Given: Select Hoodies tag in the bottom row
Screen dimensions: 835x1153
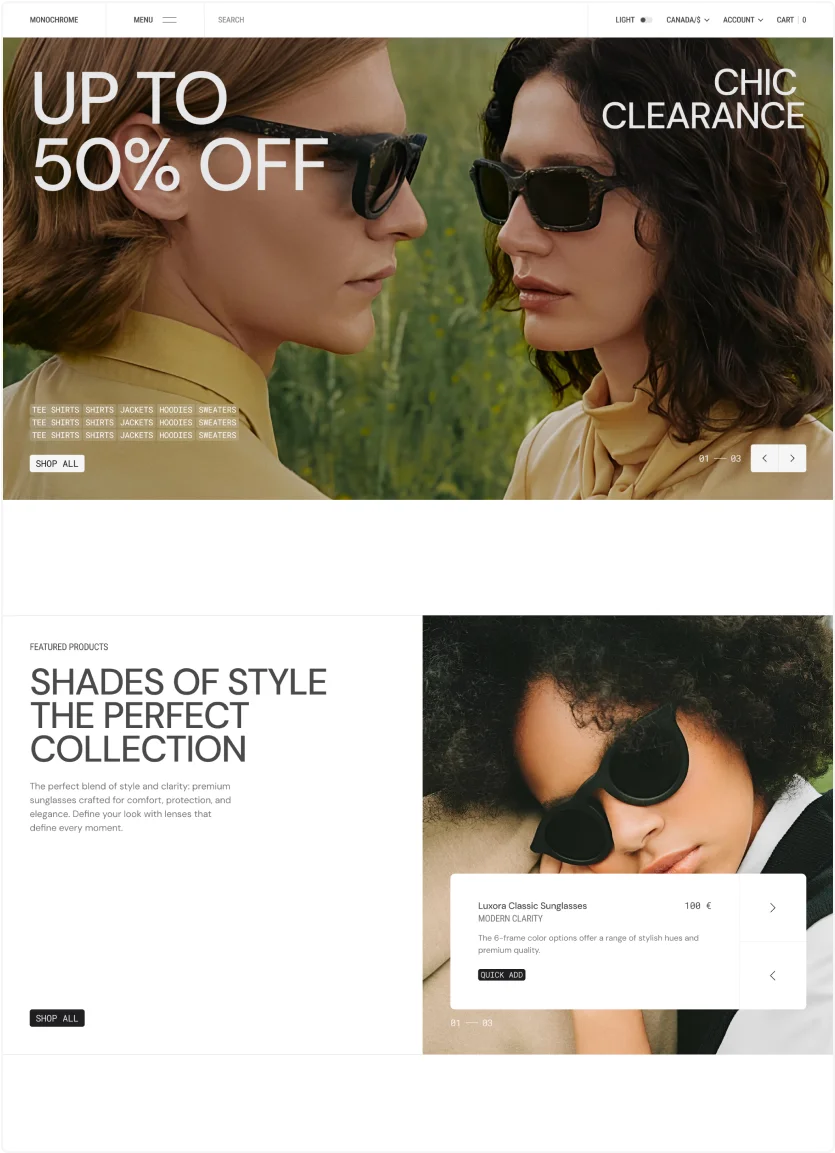Looking at the screenshot, I should pos(176,435).
